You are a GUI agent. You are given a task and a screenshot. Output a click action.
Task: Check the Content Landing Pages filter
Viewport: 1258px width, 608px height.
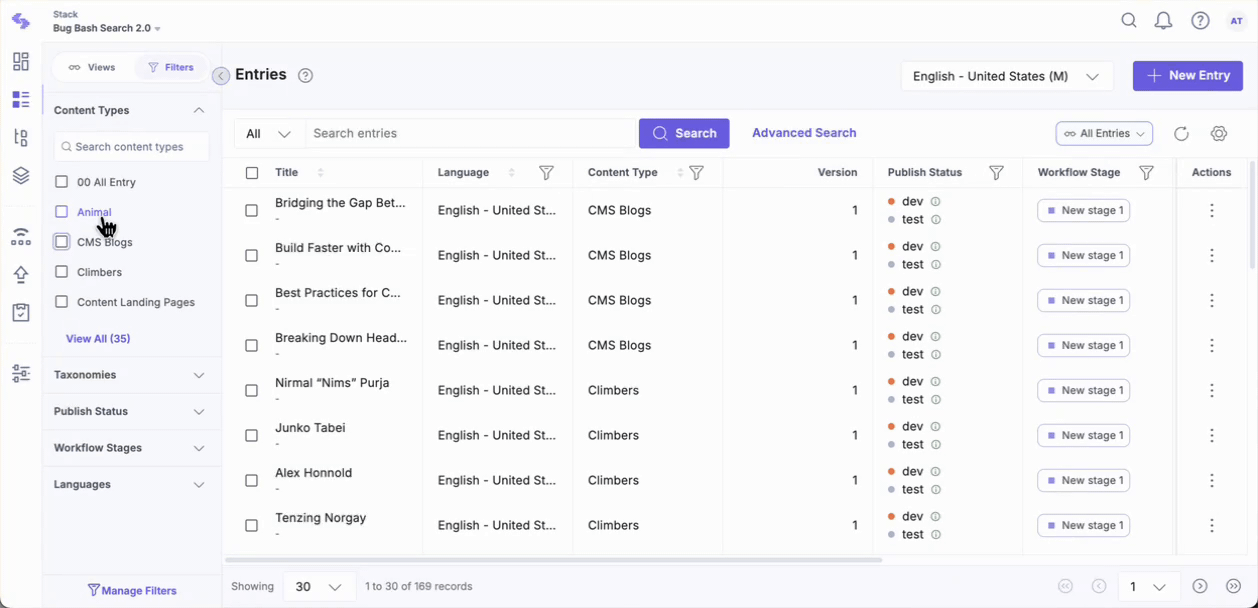click(x=62, y=302)
